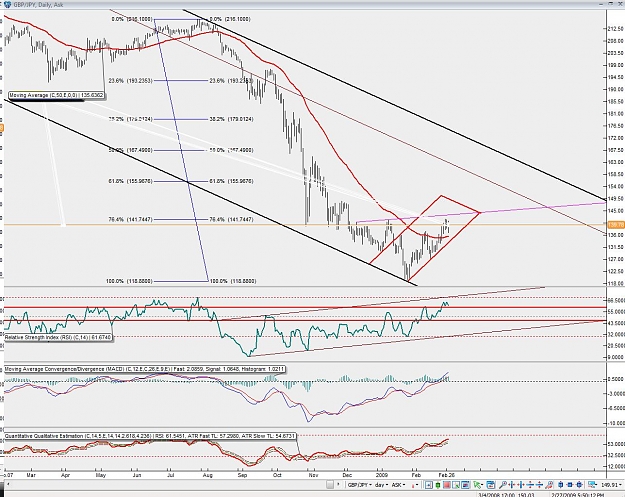Select the Relative Strength Index indicator label
This screenshot has width=625, height=497.
click(58, 337)
